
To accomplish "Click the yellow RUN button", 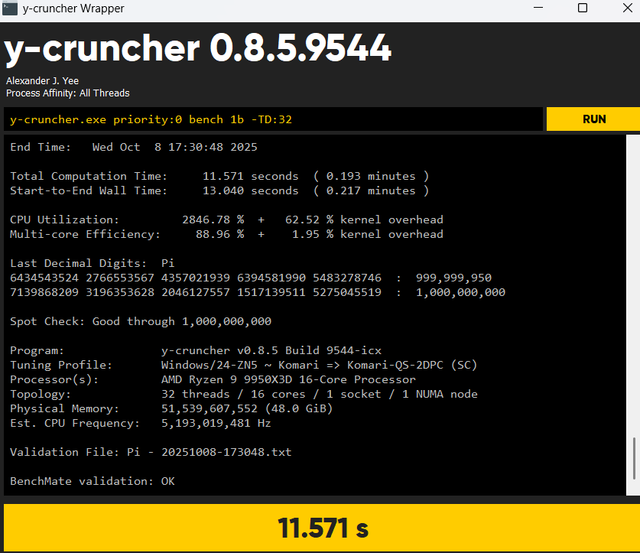I will coord(593,119).
